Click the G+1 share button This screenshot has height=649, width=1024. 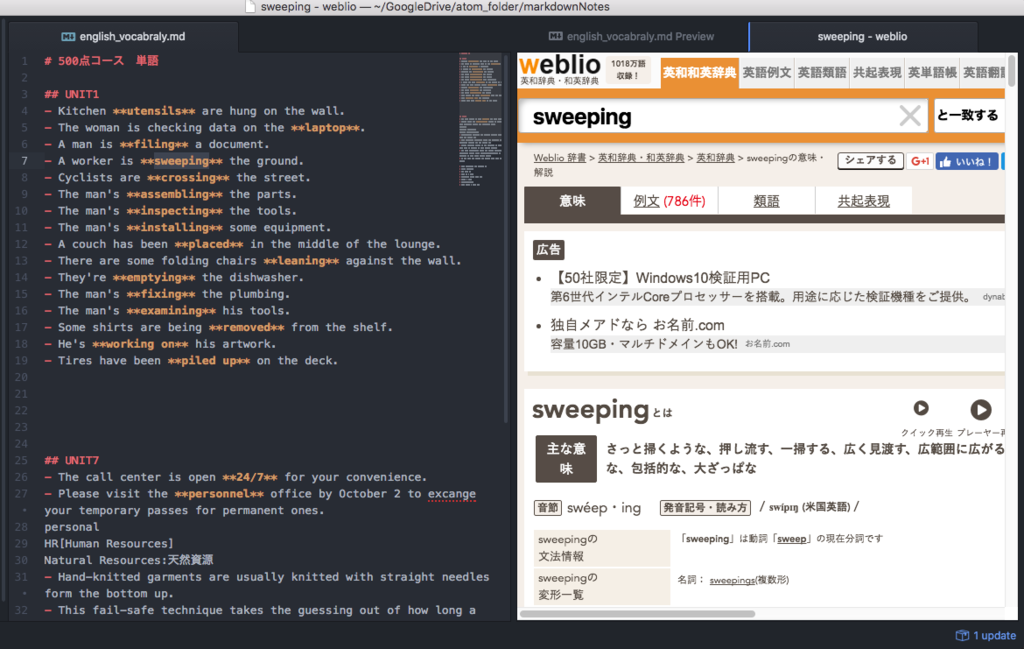tap(920, 161)
